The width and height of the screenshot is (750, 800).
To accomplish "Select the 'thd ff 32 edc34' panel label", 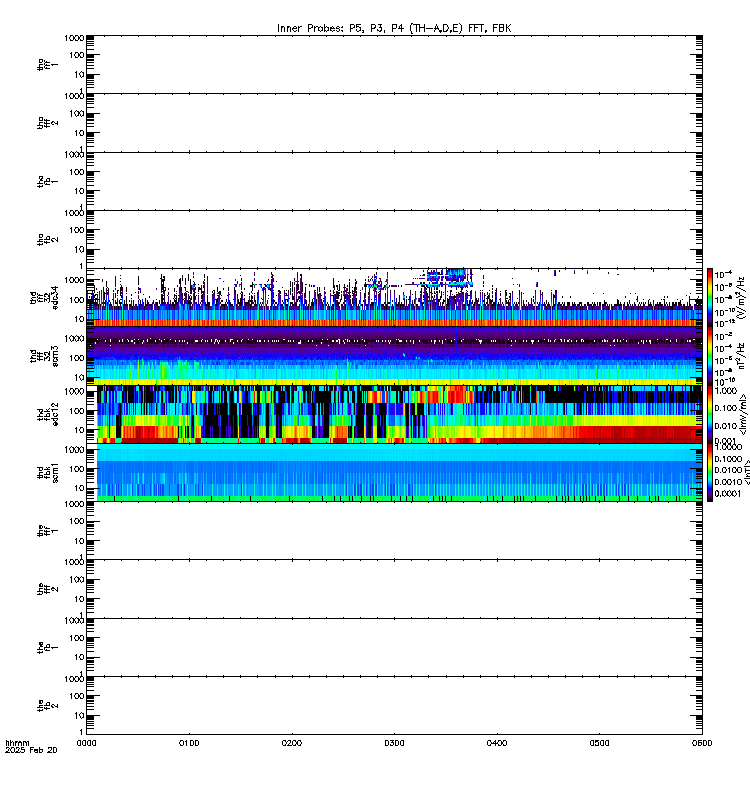I will click(x=44, y=297).
